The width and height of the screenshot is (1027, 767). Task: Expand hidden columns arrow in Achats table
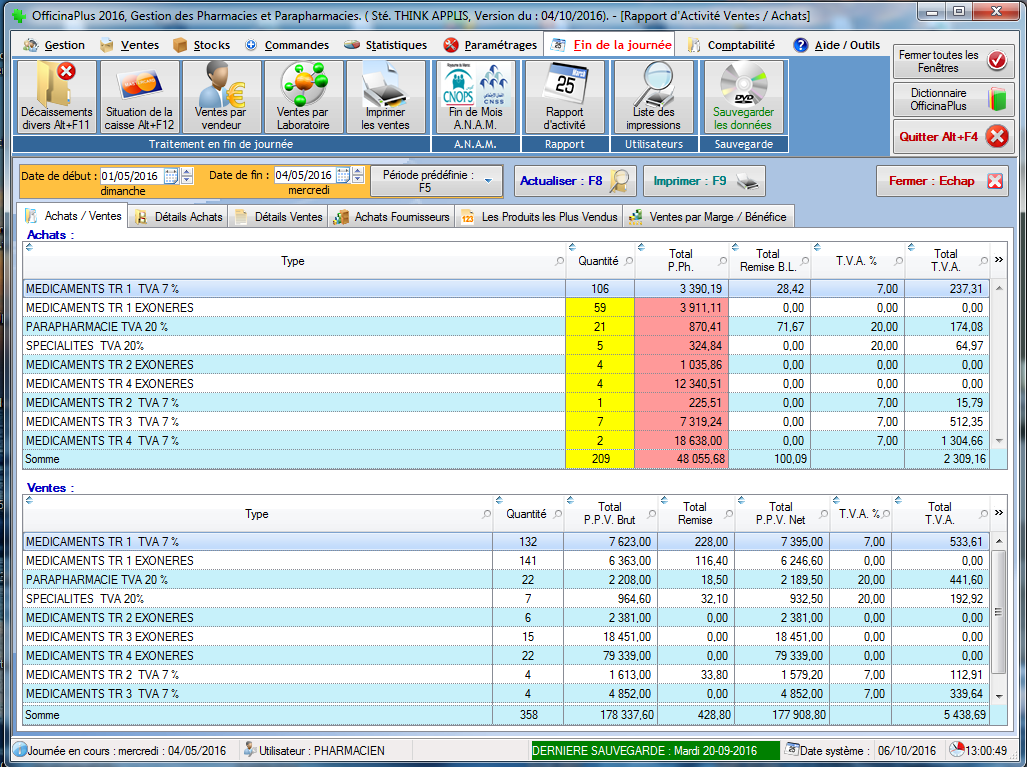click(998, 260)
